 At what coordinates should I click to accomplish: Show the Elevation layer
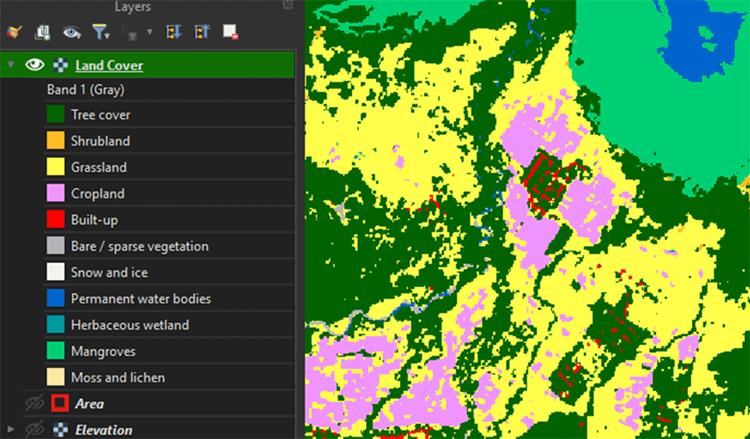(x=35, y=430)
